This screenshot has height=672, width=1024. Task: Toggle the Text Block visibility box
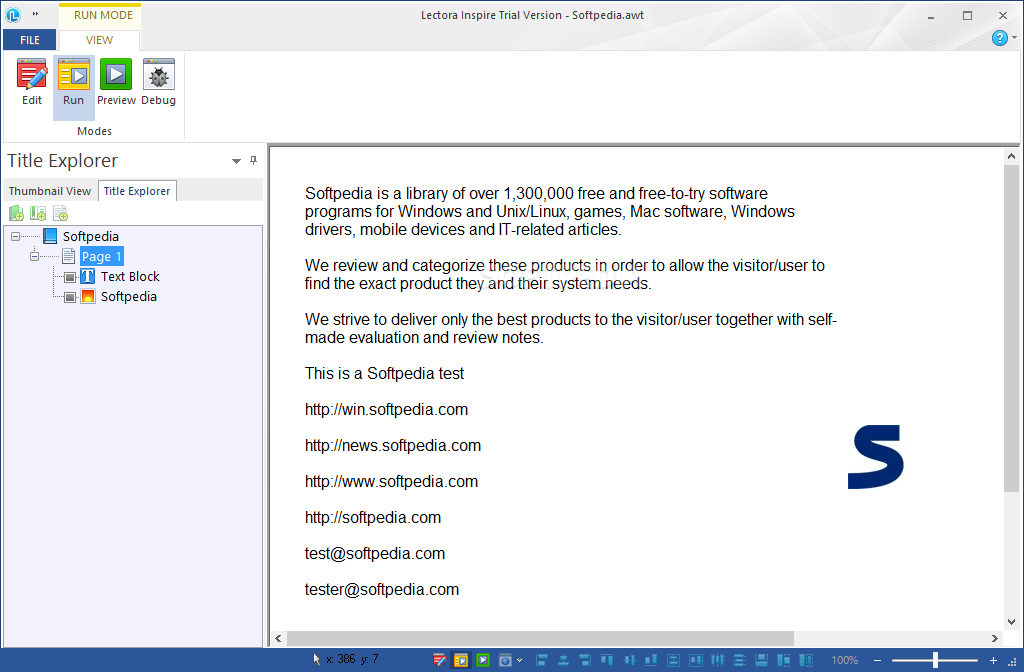(x=70, y=278)
